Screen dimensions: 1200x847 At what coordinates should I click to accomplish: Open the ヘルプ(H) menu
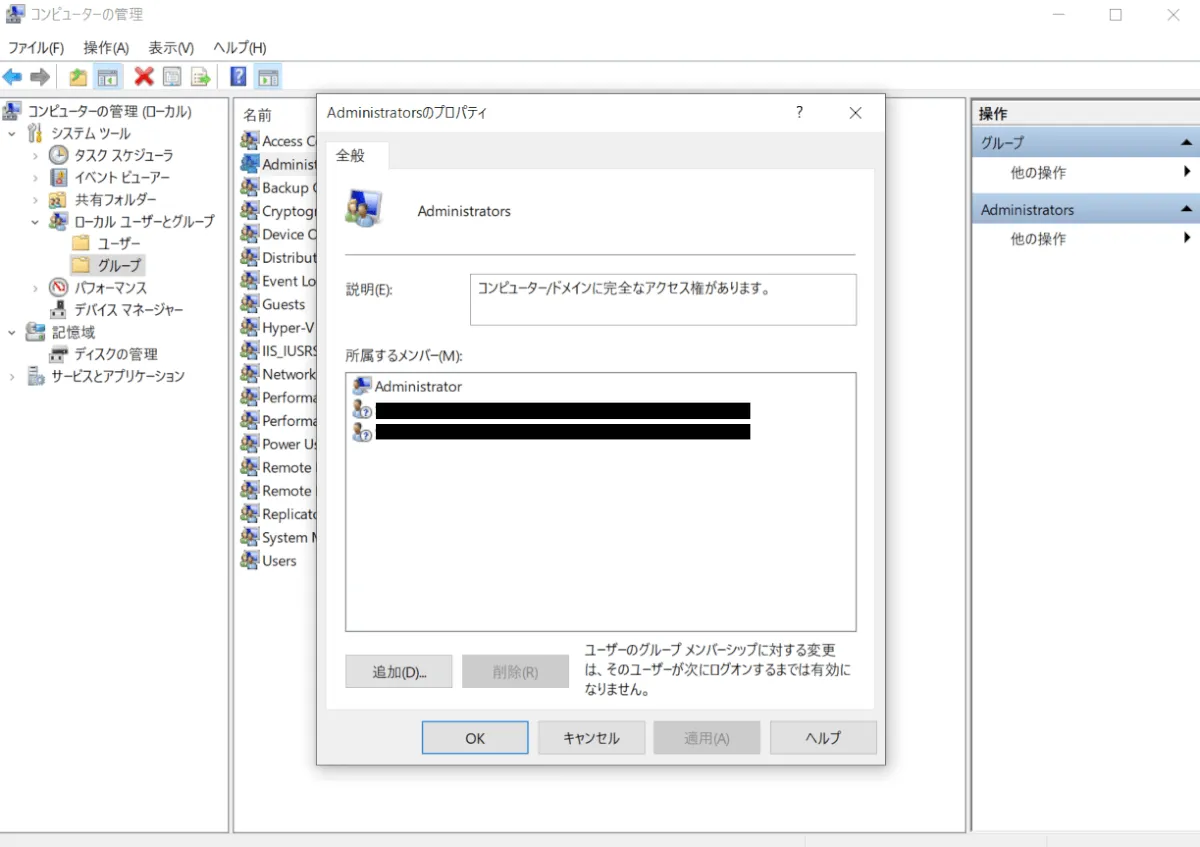[239, 47]
